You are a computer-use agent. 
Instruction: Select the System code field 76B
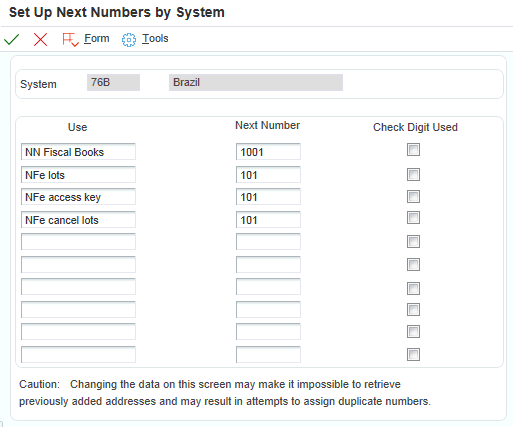pyautogui.click(x=113, y=82)
